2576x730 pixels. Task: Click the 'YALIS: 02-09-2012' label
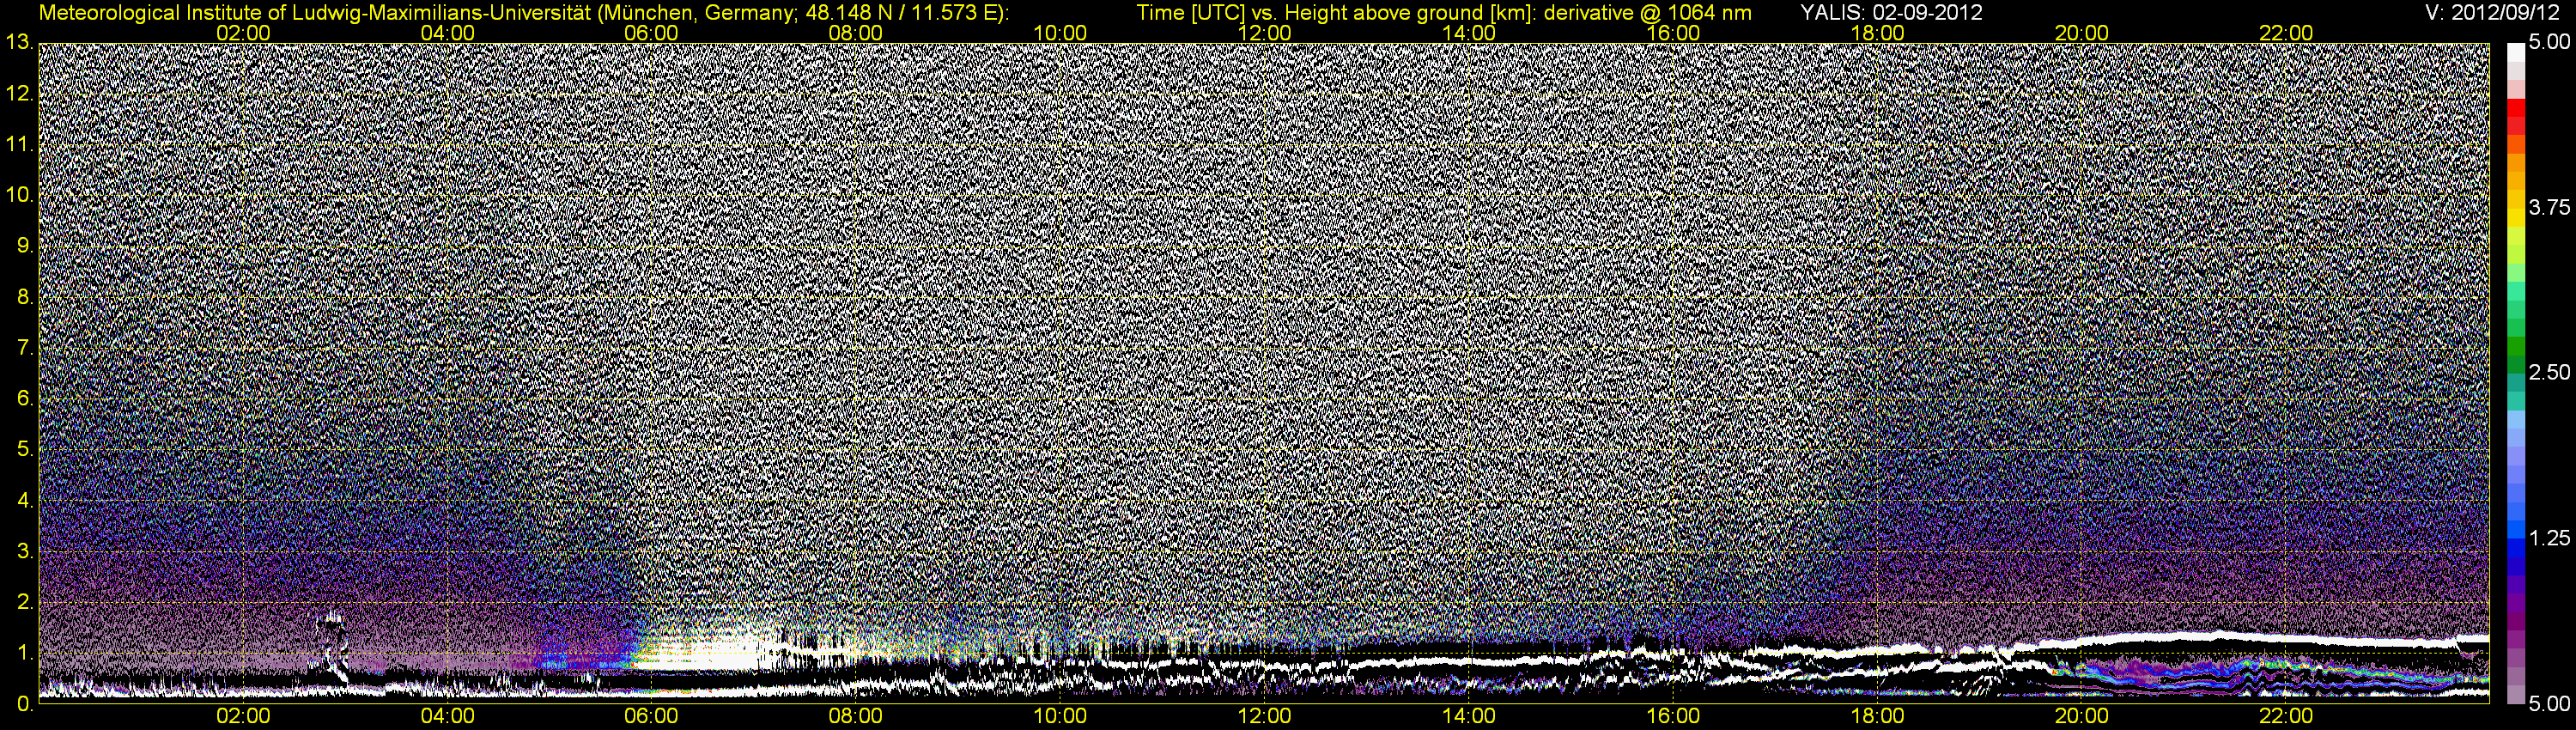[1891, 12]
